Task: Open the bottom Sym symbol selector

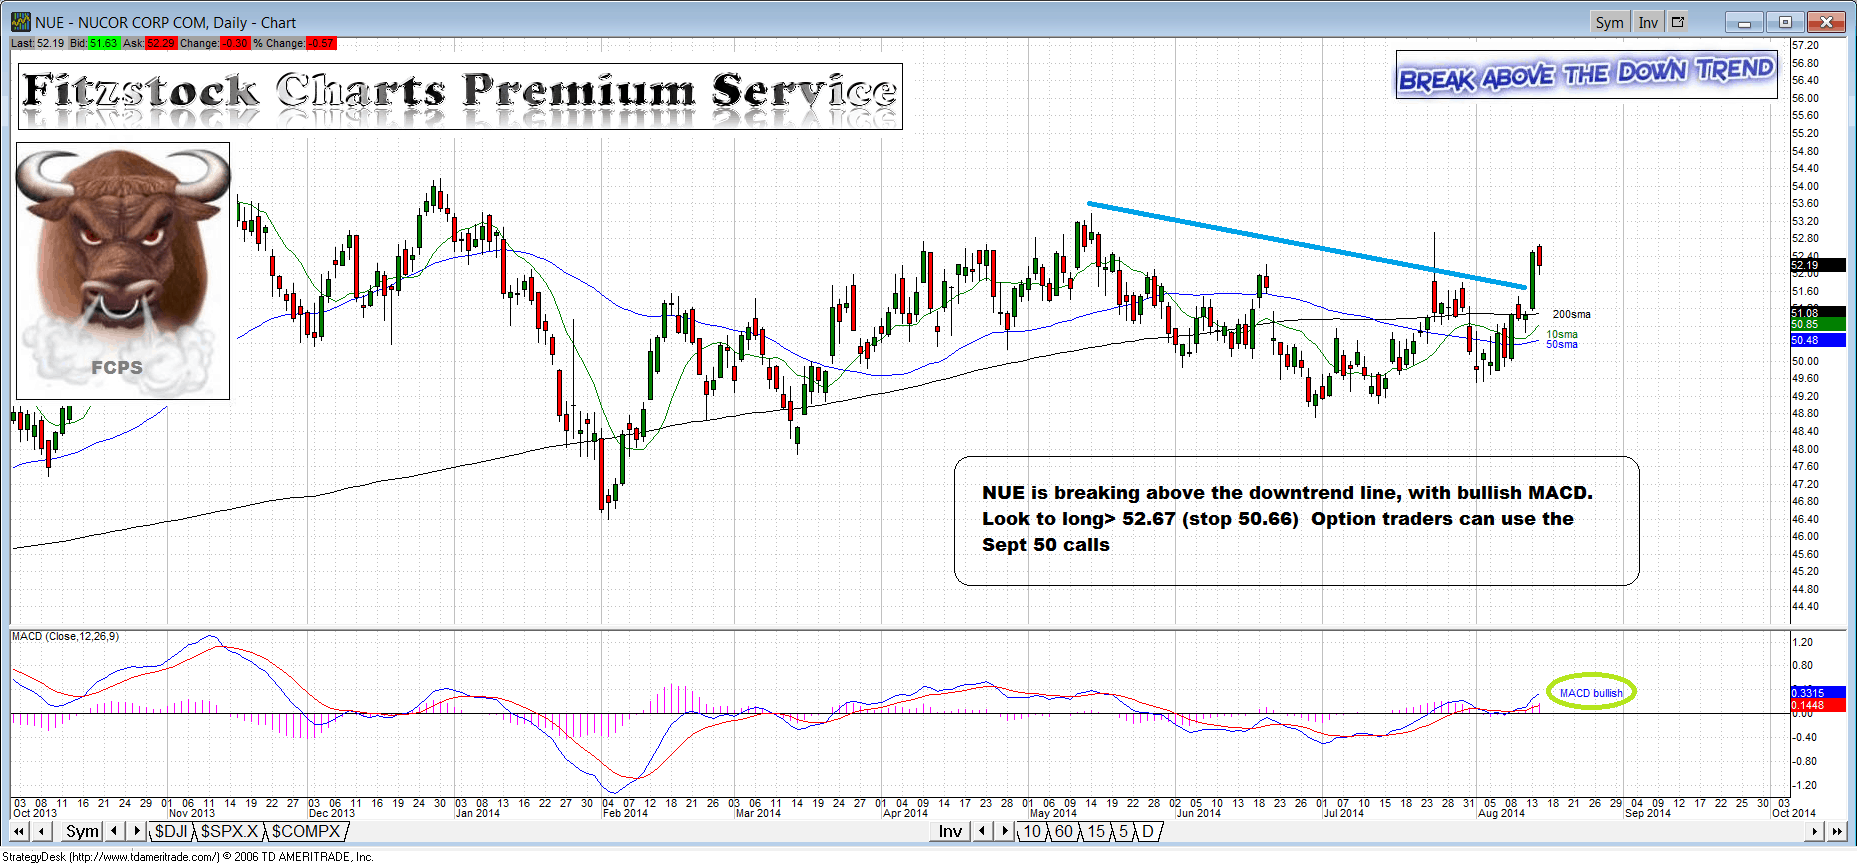Action: click(82, 831)
